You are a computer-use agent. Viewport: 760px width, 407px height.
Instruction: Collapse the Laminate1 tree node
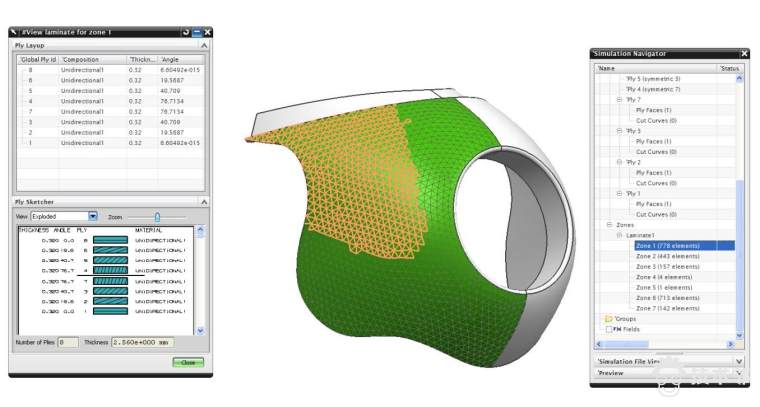(618, 235)
